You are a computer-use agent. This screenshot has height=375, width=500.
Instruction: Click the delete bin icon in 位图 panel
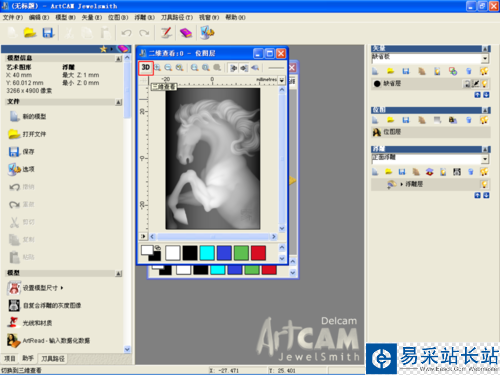click(x=469, y=120)
